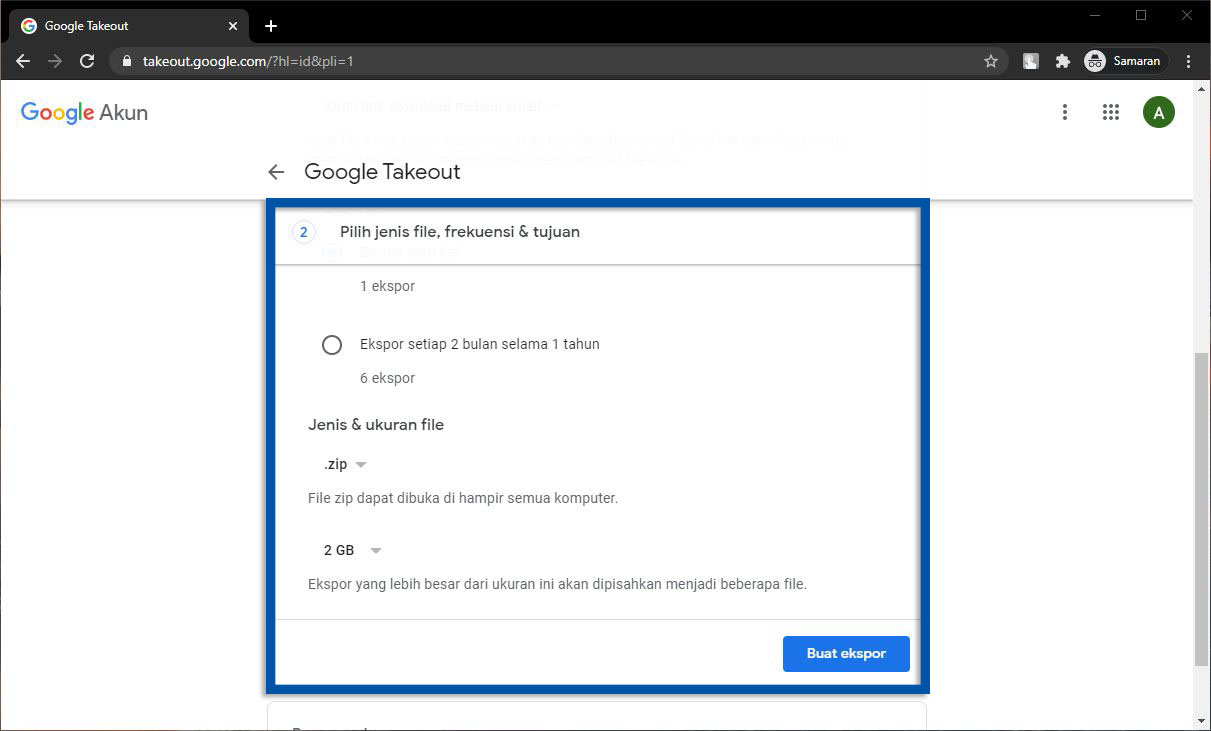Expand the .zip file type dropdown
This screenshot has height=731, width=1211.
346,465
